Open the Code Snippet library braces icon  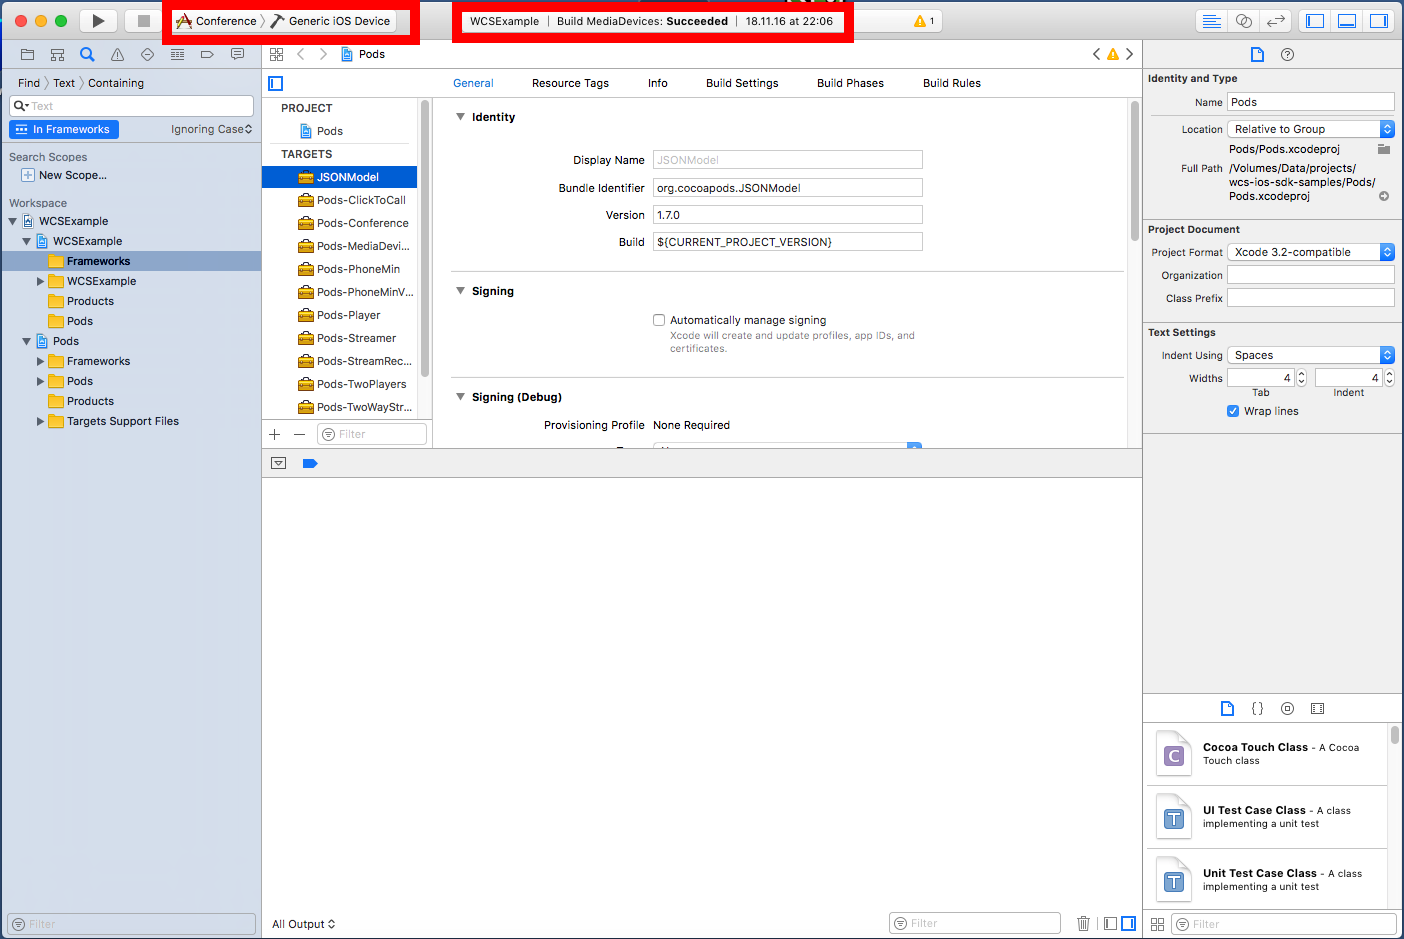(x=1257, y=708)
